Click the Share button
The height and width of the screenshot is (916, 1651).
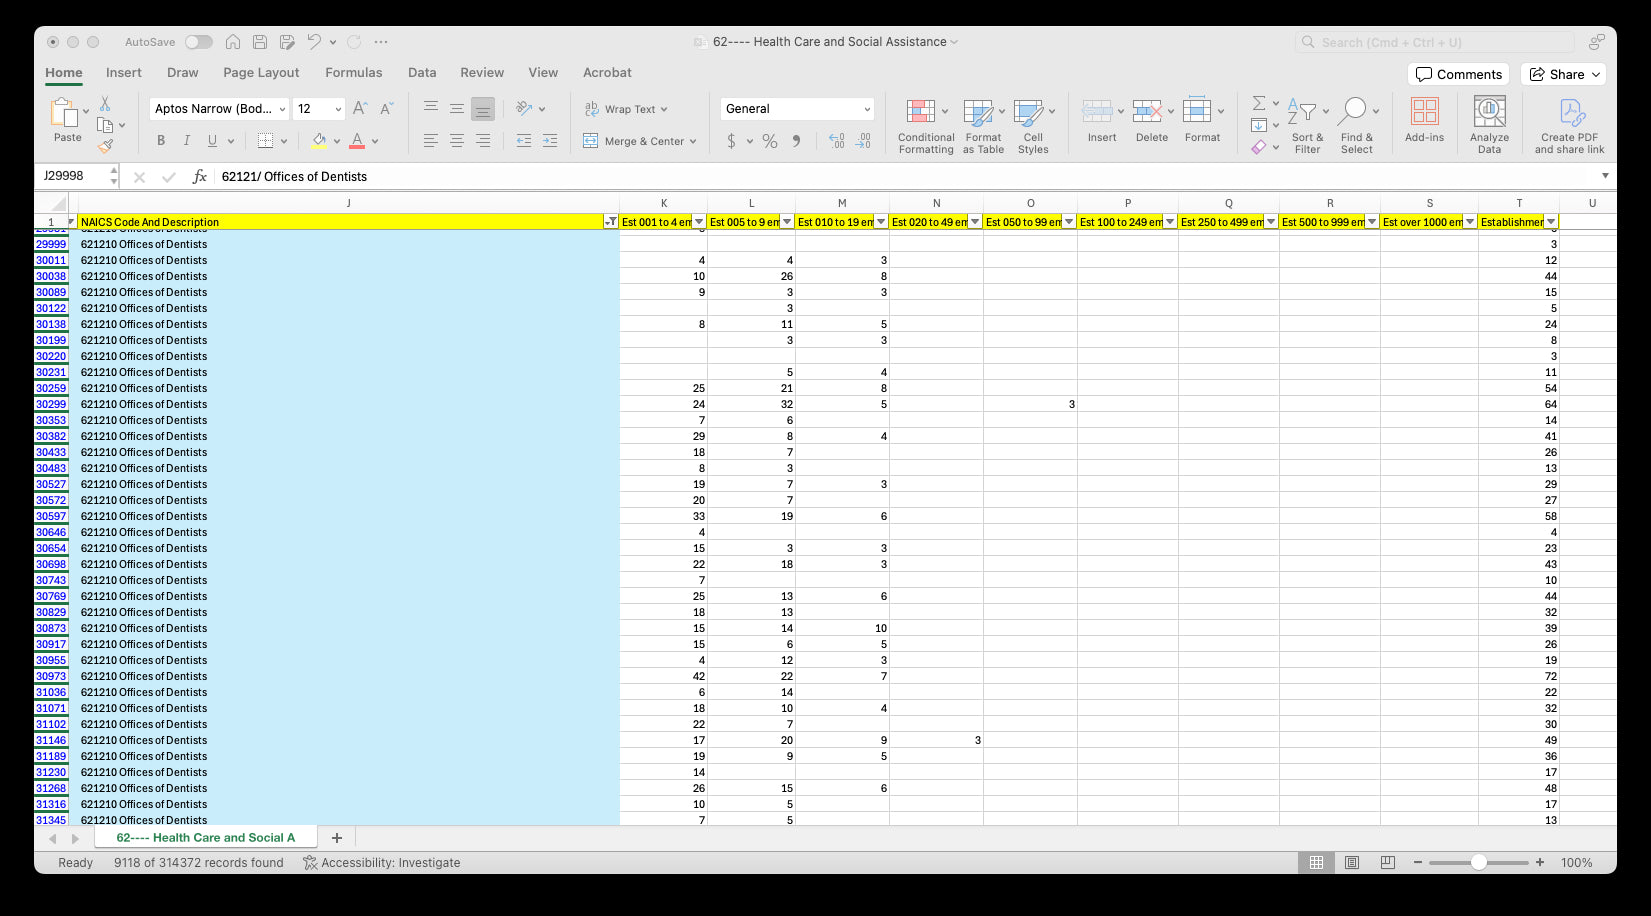pyautogui.click(x=1564, y=74)
